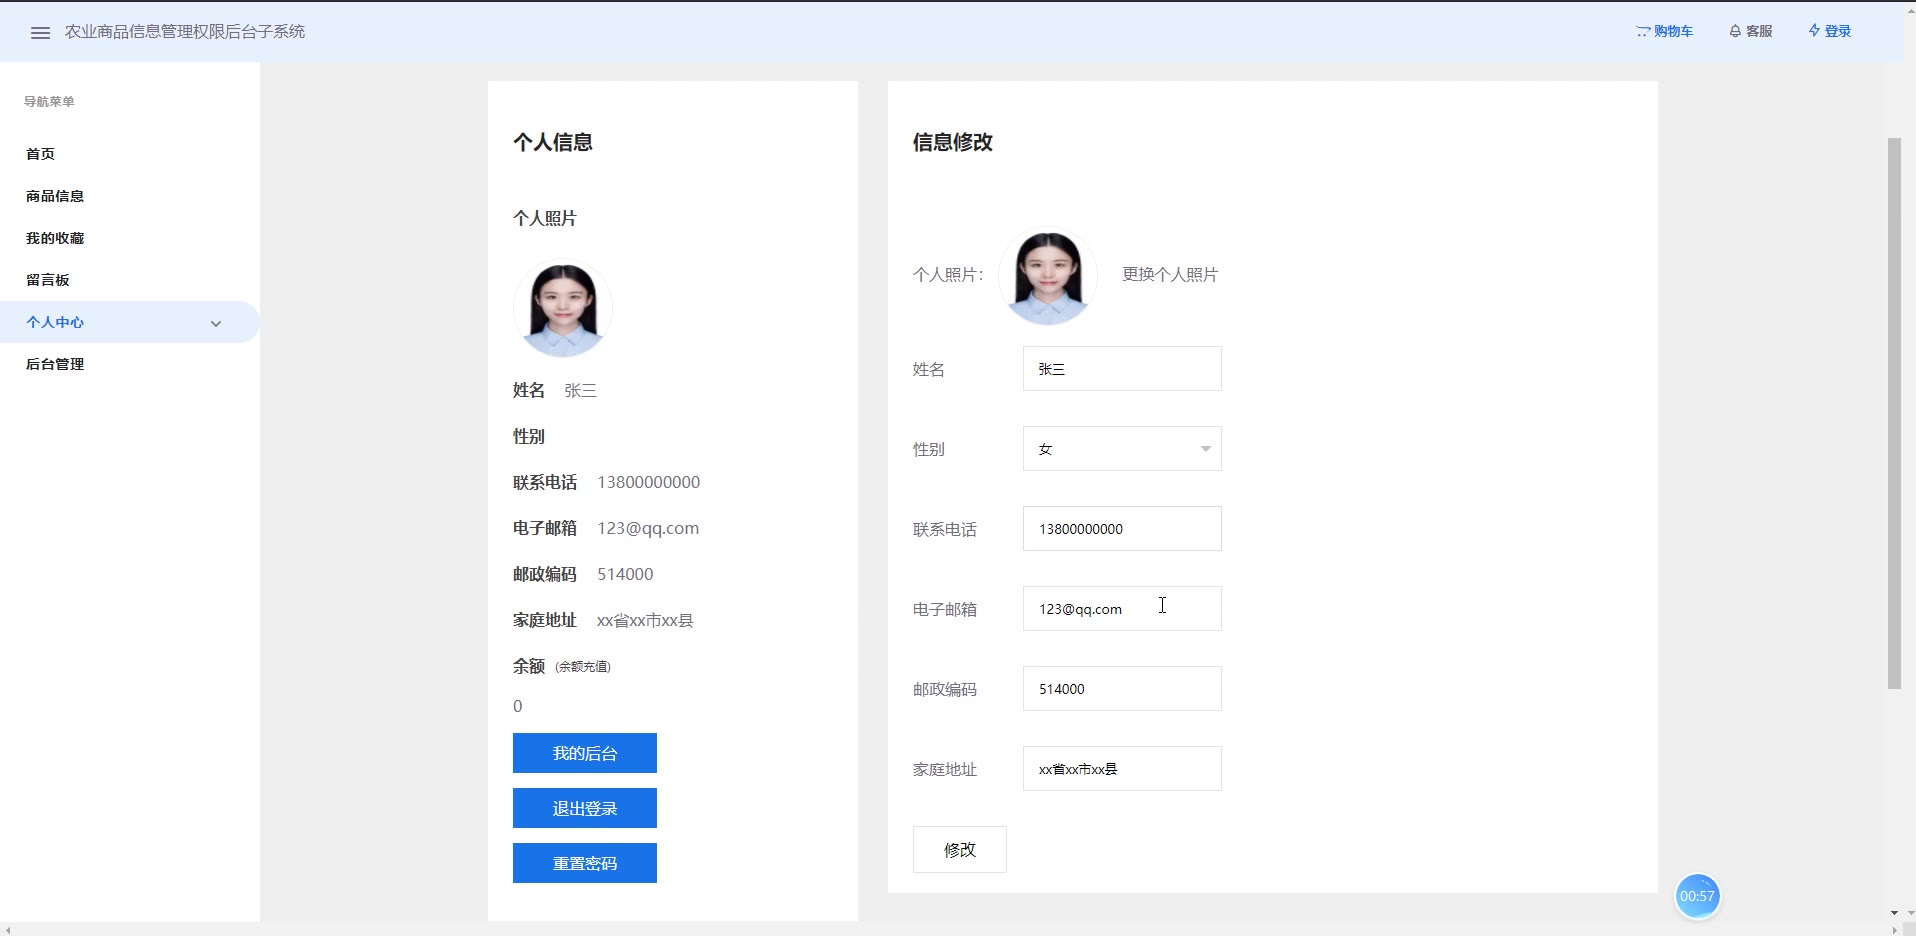Click the 重置密码 button
The width and height of the screenshot is (1916, 936).
pos(585,863)
